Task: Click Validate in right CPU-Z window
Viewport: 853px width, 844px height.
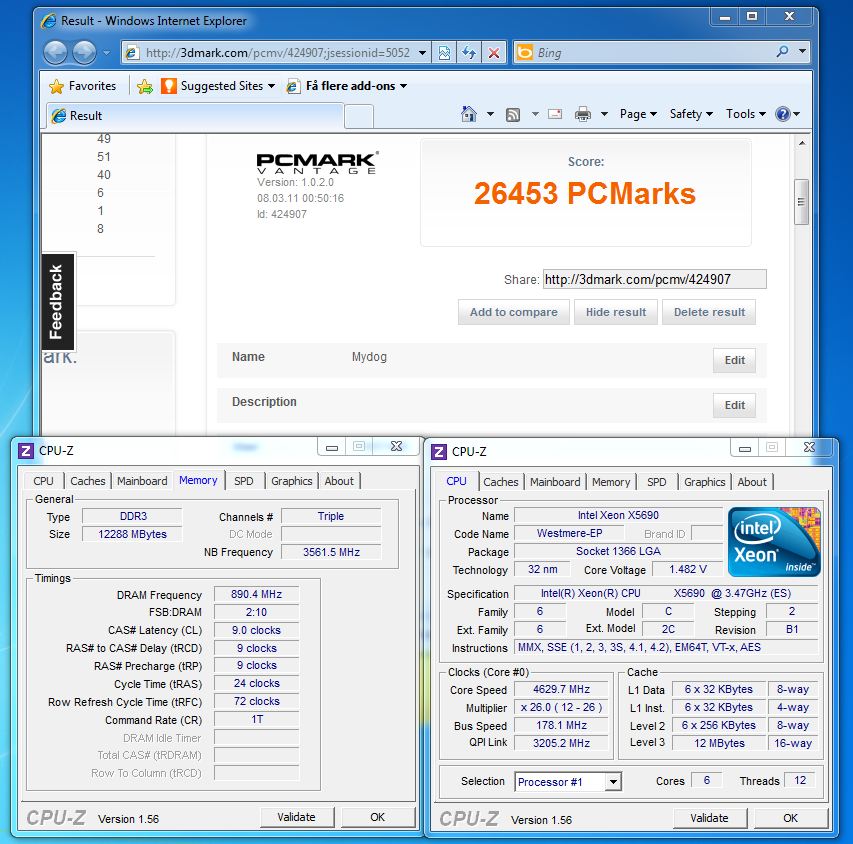Action: (709, 818)
